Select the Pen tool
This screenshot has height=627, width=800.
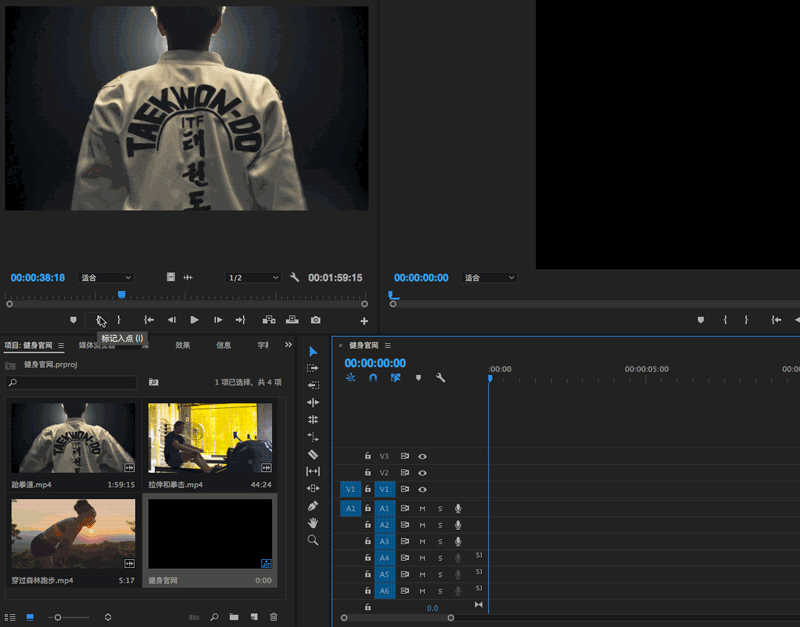click(x=313, y=506)
